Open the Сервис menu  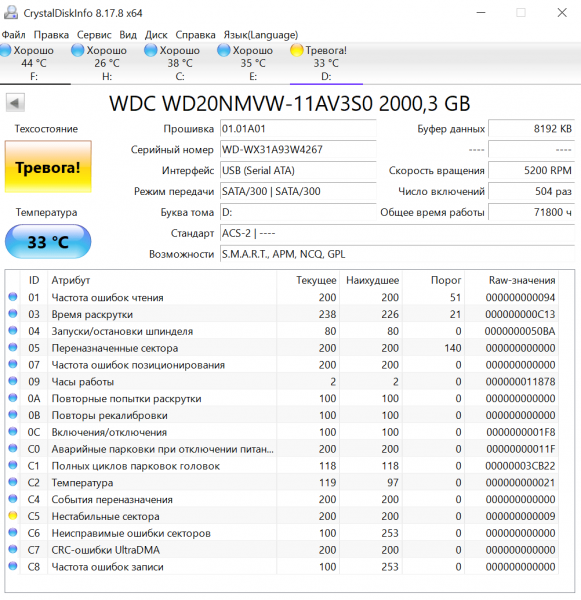coord(94,35)
